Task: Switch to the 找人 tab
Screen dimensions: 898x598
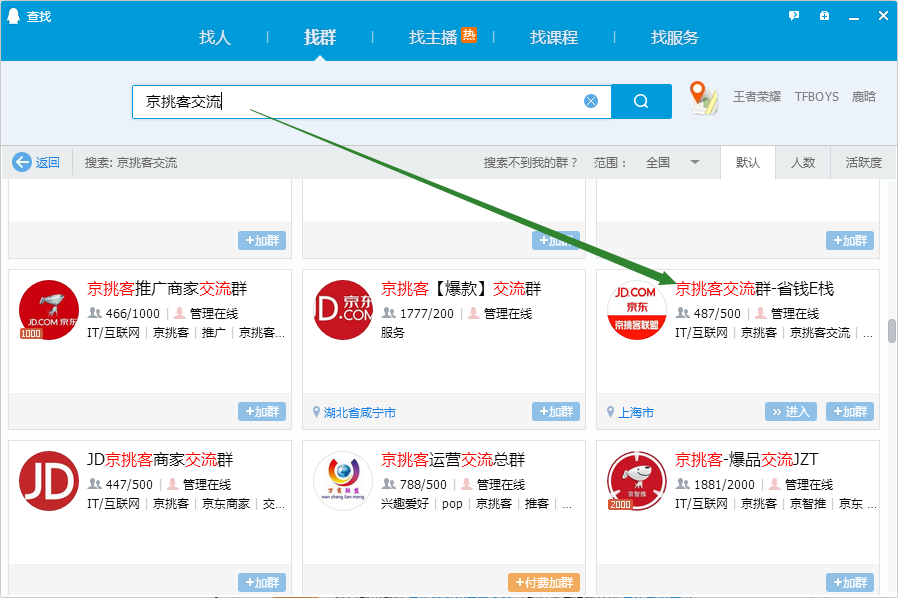Action: coord(215,38)
